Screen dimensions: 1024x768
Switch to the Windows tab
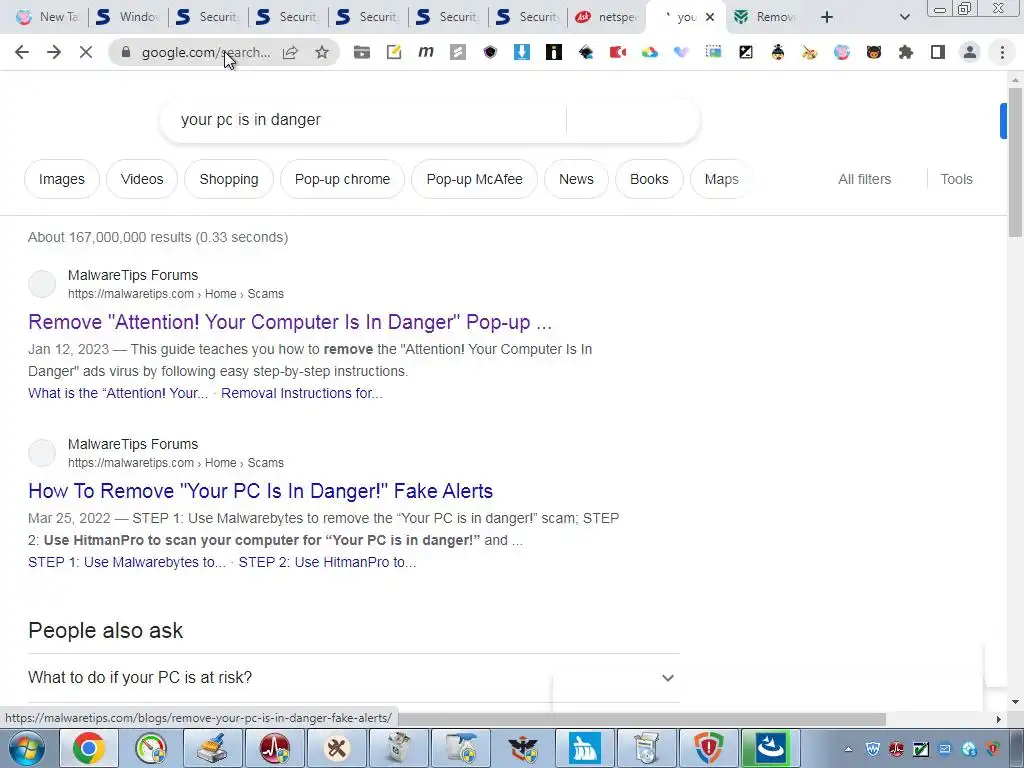click(128, 17)
